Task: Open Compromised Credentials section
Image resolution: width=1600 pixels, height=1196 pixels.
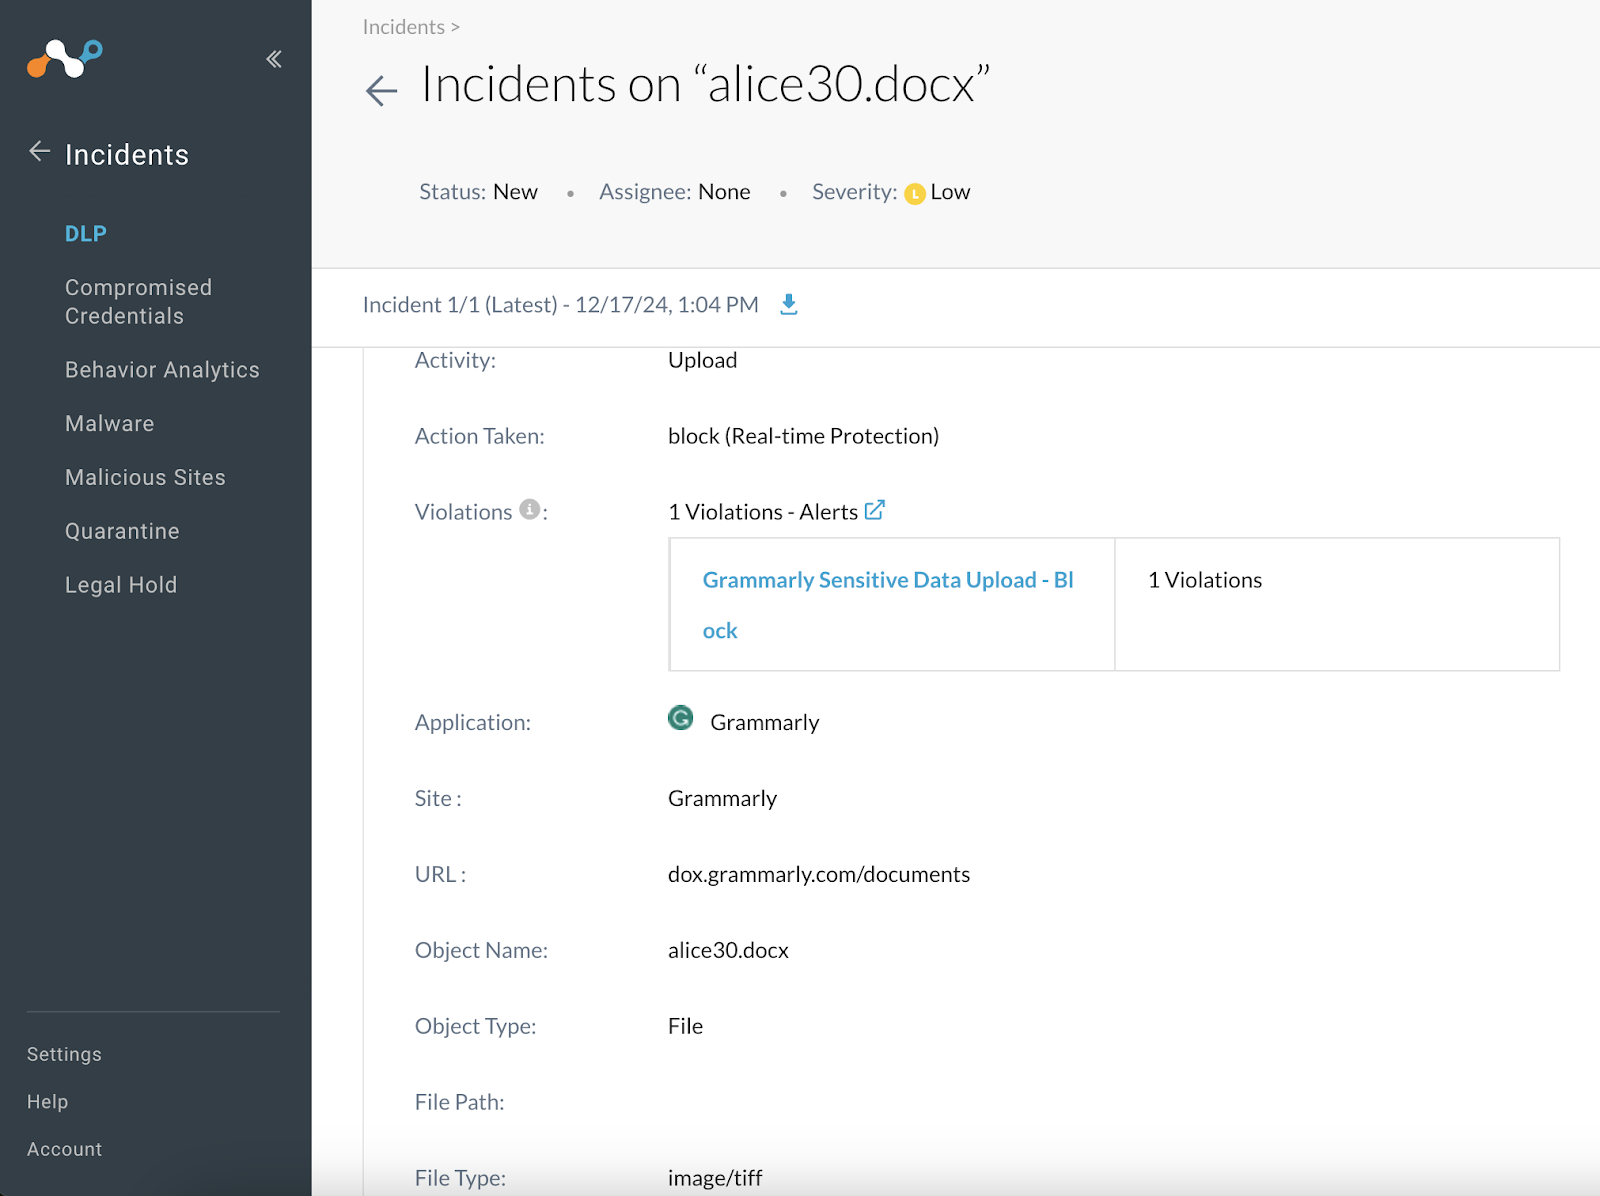Action: (x=139, y=302)
